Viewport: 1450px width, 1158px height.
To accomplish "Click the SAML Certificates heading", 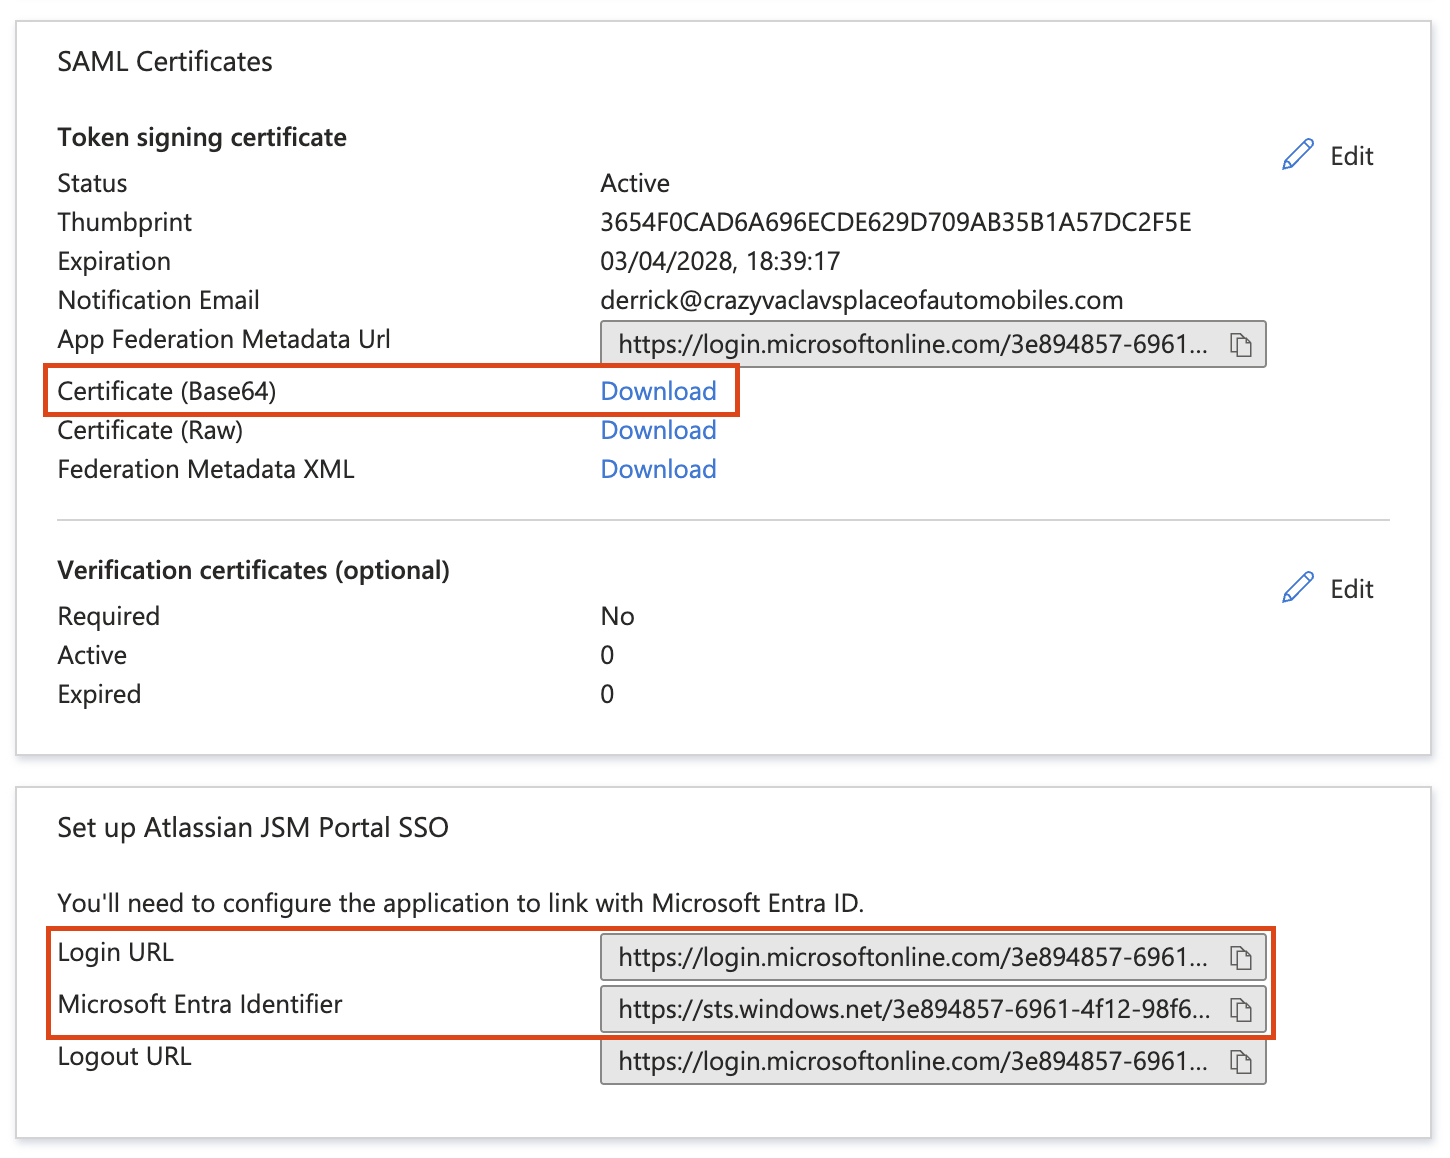I will (x=165, y=61).
